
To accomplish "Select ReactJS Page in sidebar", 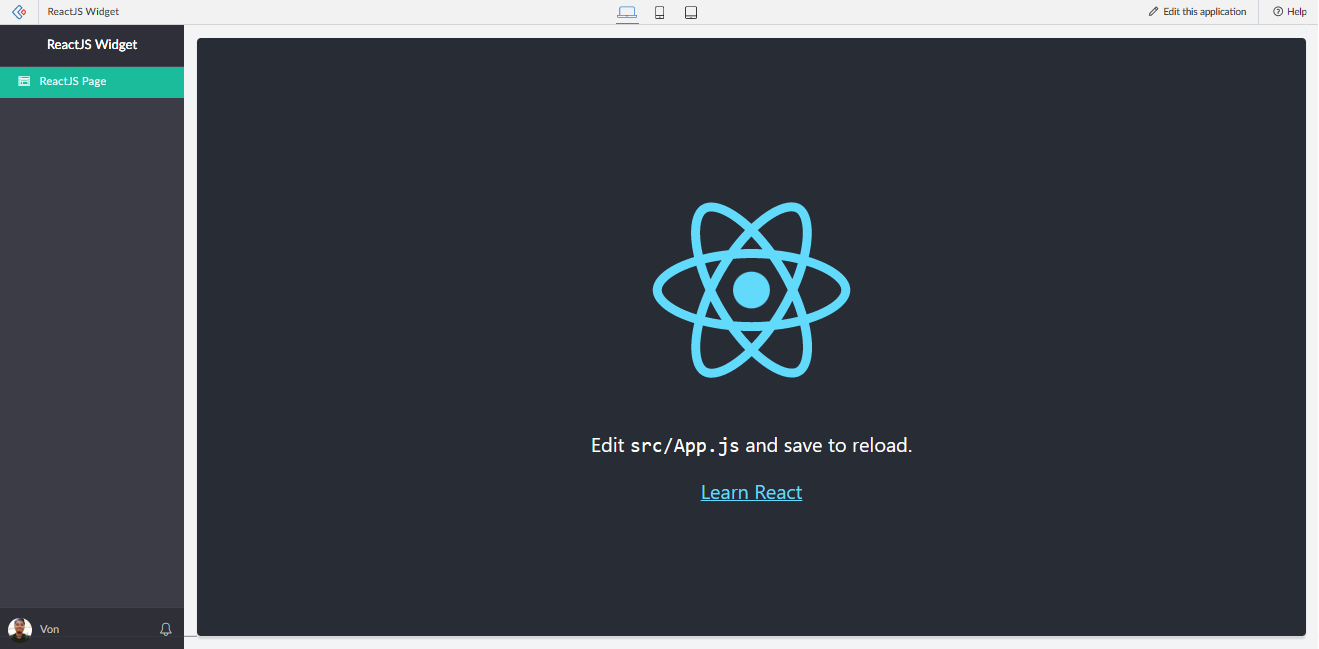I will point(92,82).
